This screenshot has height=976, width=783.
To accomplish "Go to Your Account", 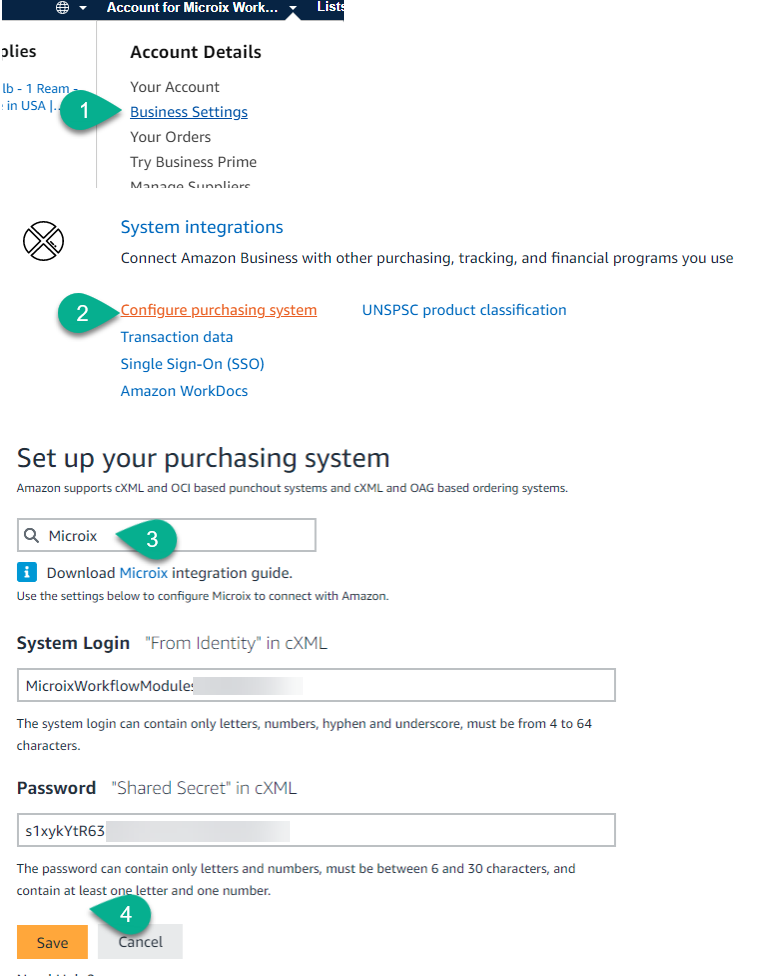I will point(175,87).
